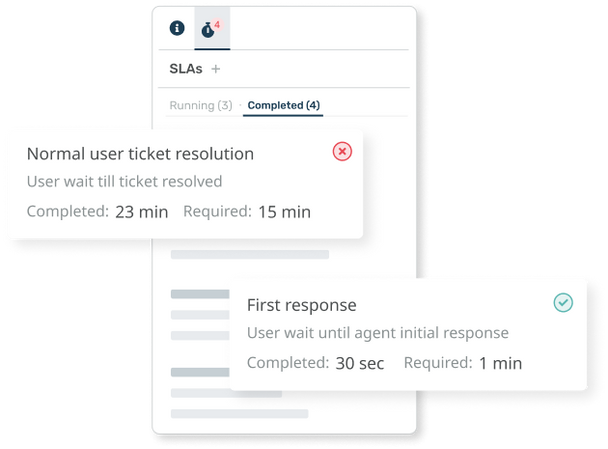Viewport: 608px width, 449px height.
Task: Click the red X breached status icon
Action: (342, 151)
